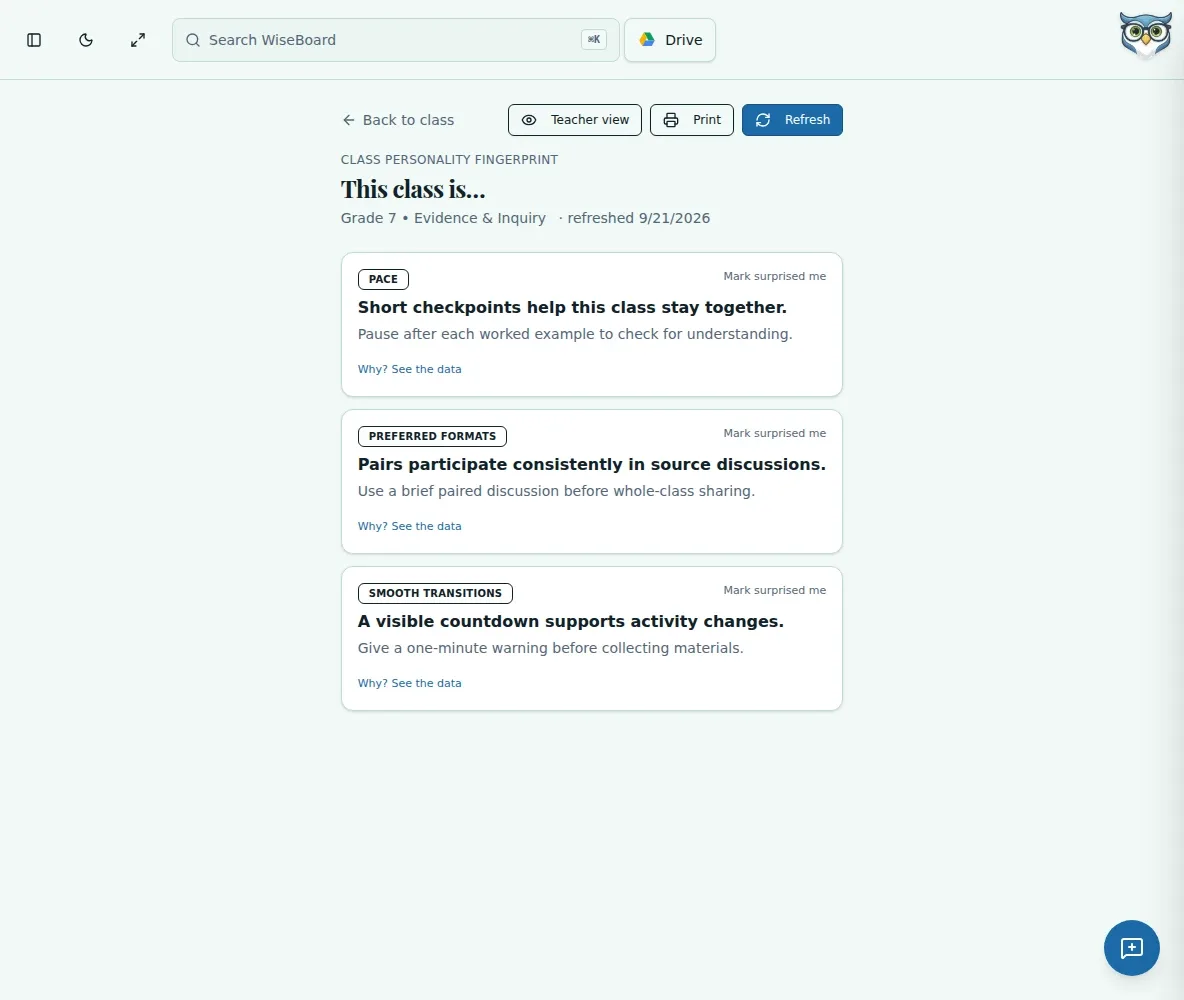Click 'CLASS PERSONALITY FINGERPRINT' label
This screenshot has width=1184, height=1000.
[449, 160]
